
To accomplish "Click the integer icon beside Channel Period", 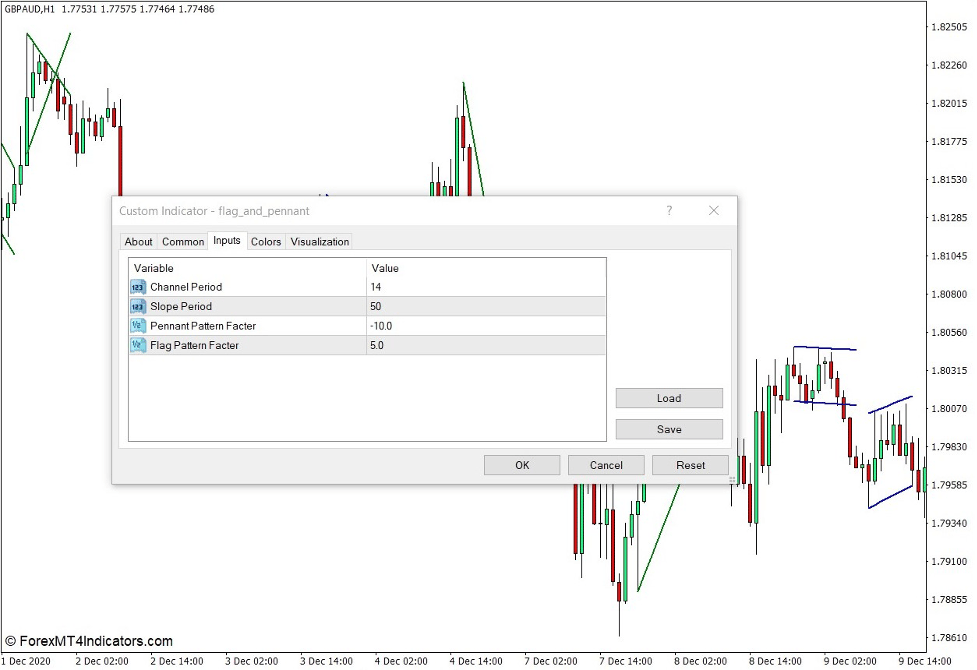I will [x=137, y=287].
